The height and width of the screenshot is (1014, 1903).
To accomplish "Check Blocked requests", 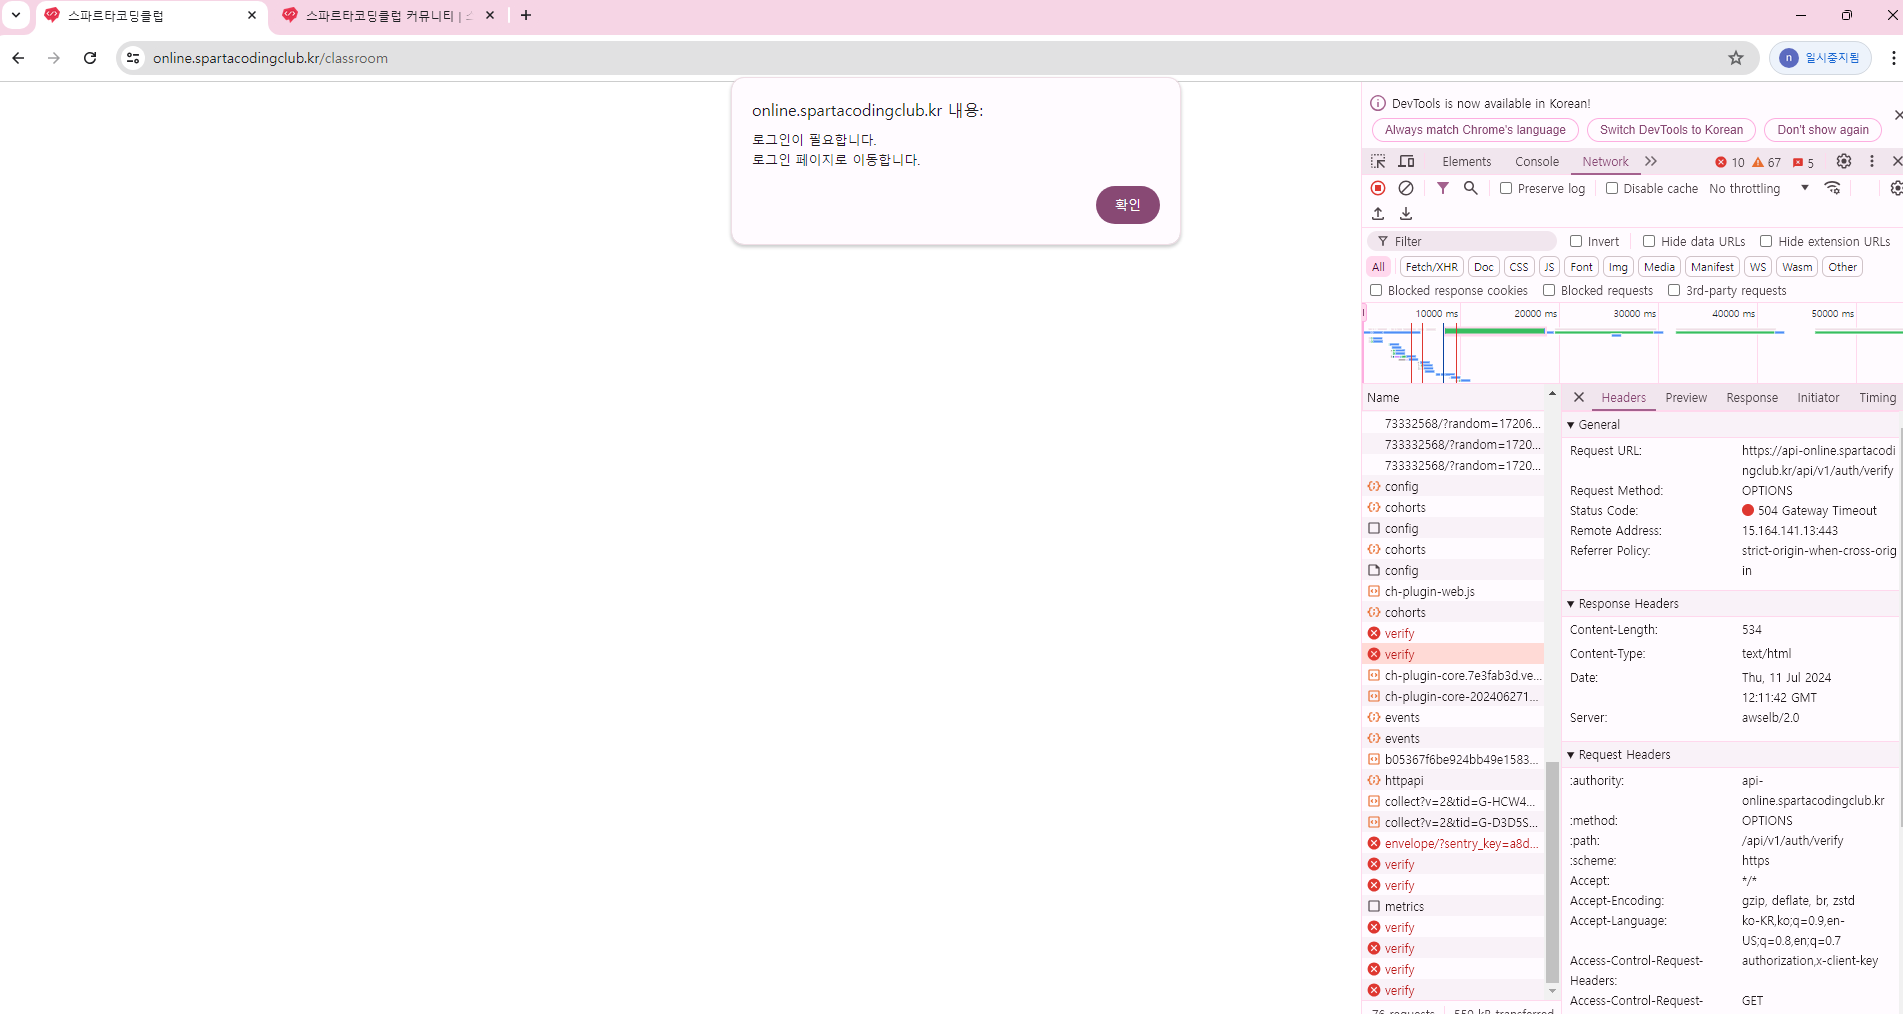I will tap(1549, 290).
